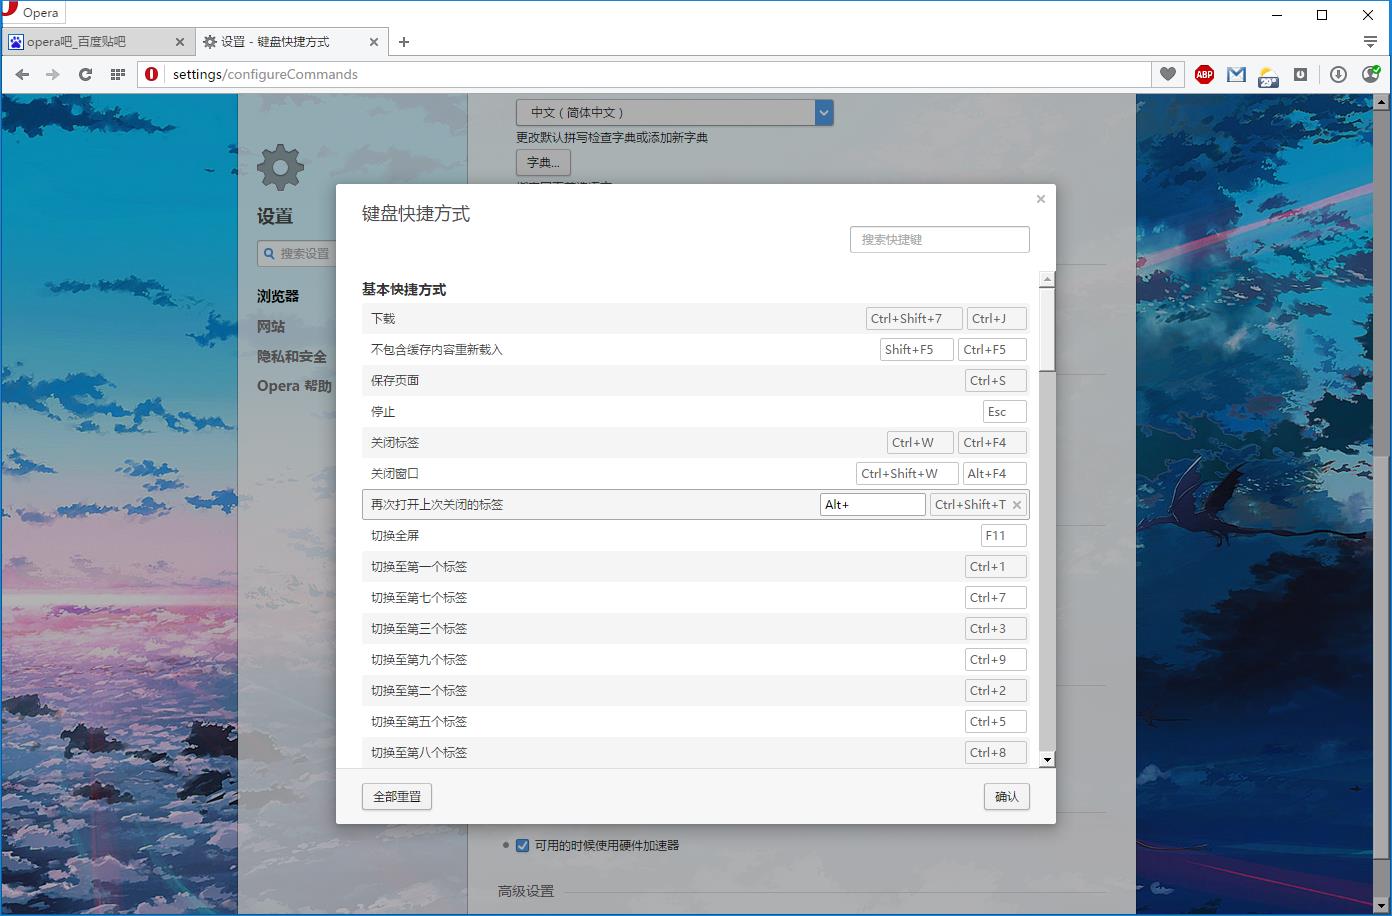This screenshot has width=1392, height=916.
Task: Open the 浏览器 settings section
Action: pos(278,296)
